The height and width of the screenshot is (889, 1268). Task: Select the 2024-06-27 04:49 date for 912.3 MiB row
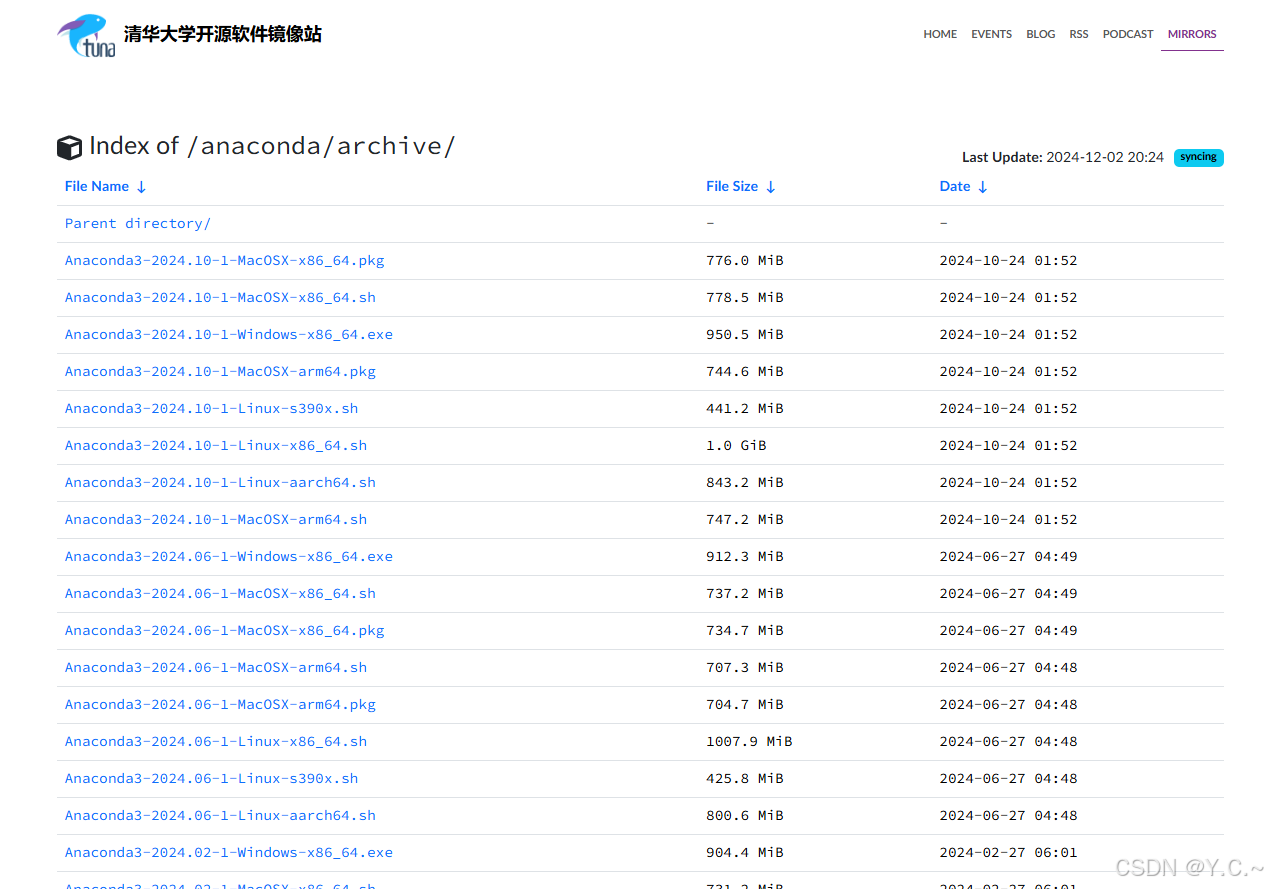(1009, 556)
